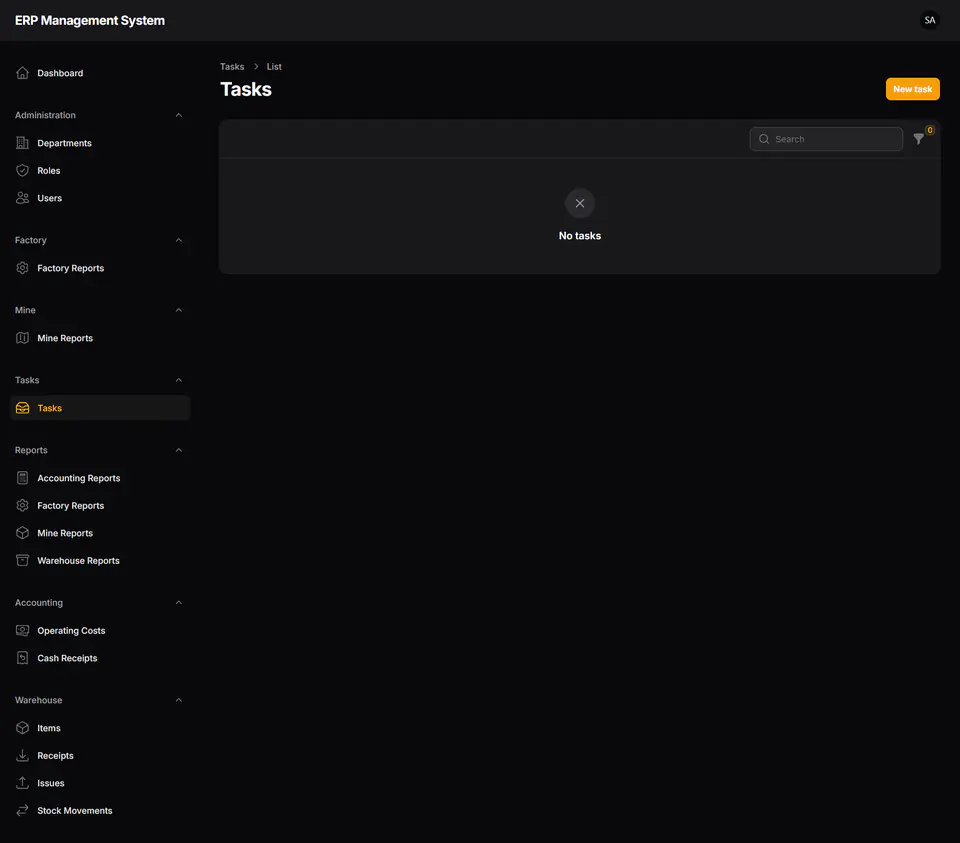This screenshot has width=960, height=843.
Task: Open Mine Reports label under Reports section
Action: point(65,533)
